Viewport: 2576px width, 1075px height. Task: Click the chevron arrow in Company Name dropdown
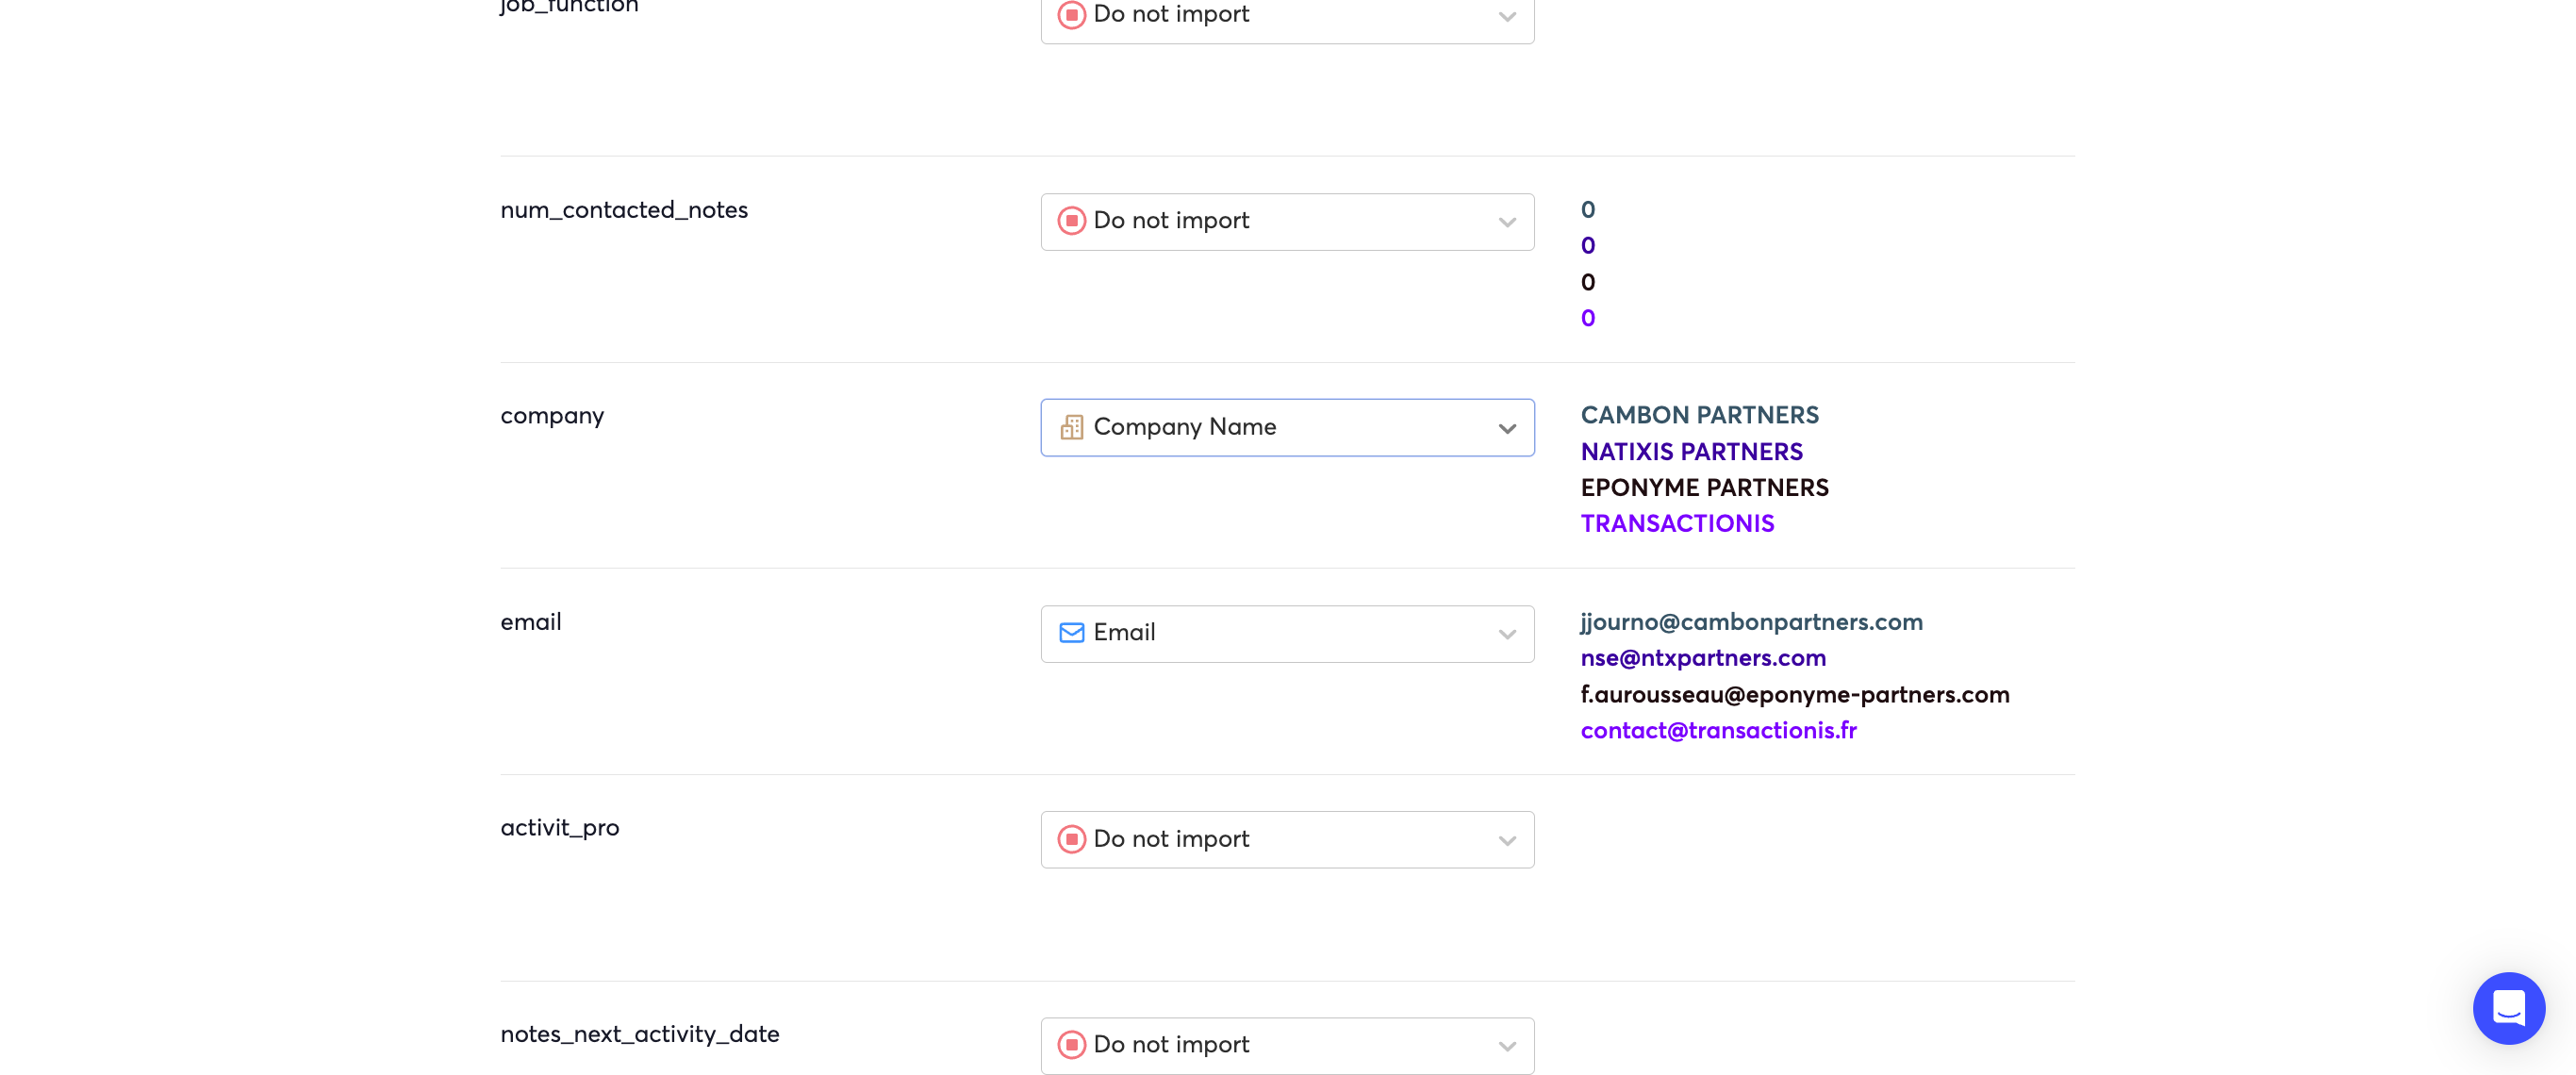click(1507, 429)
